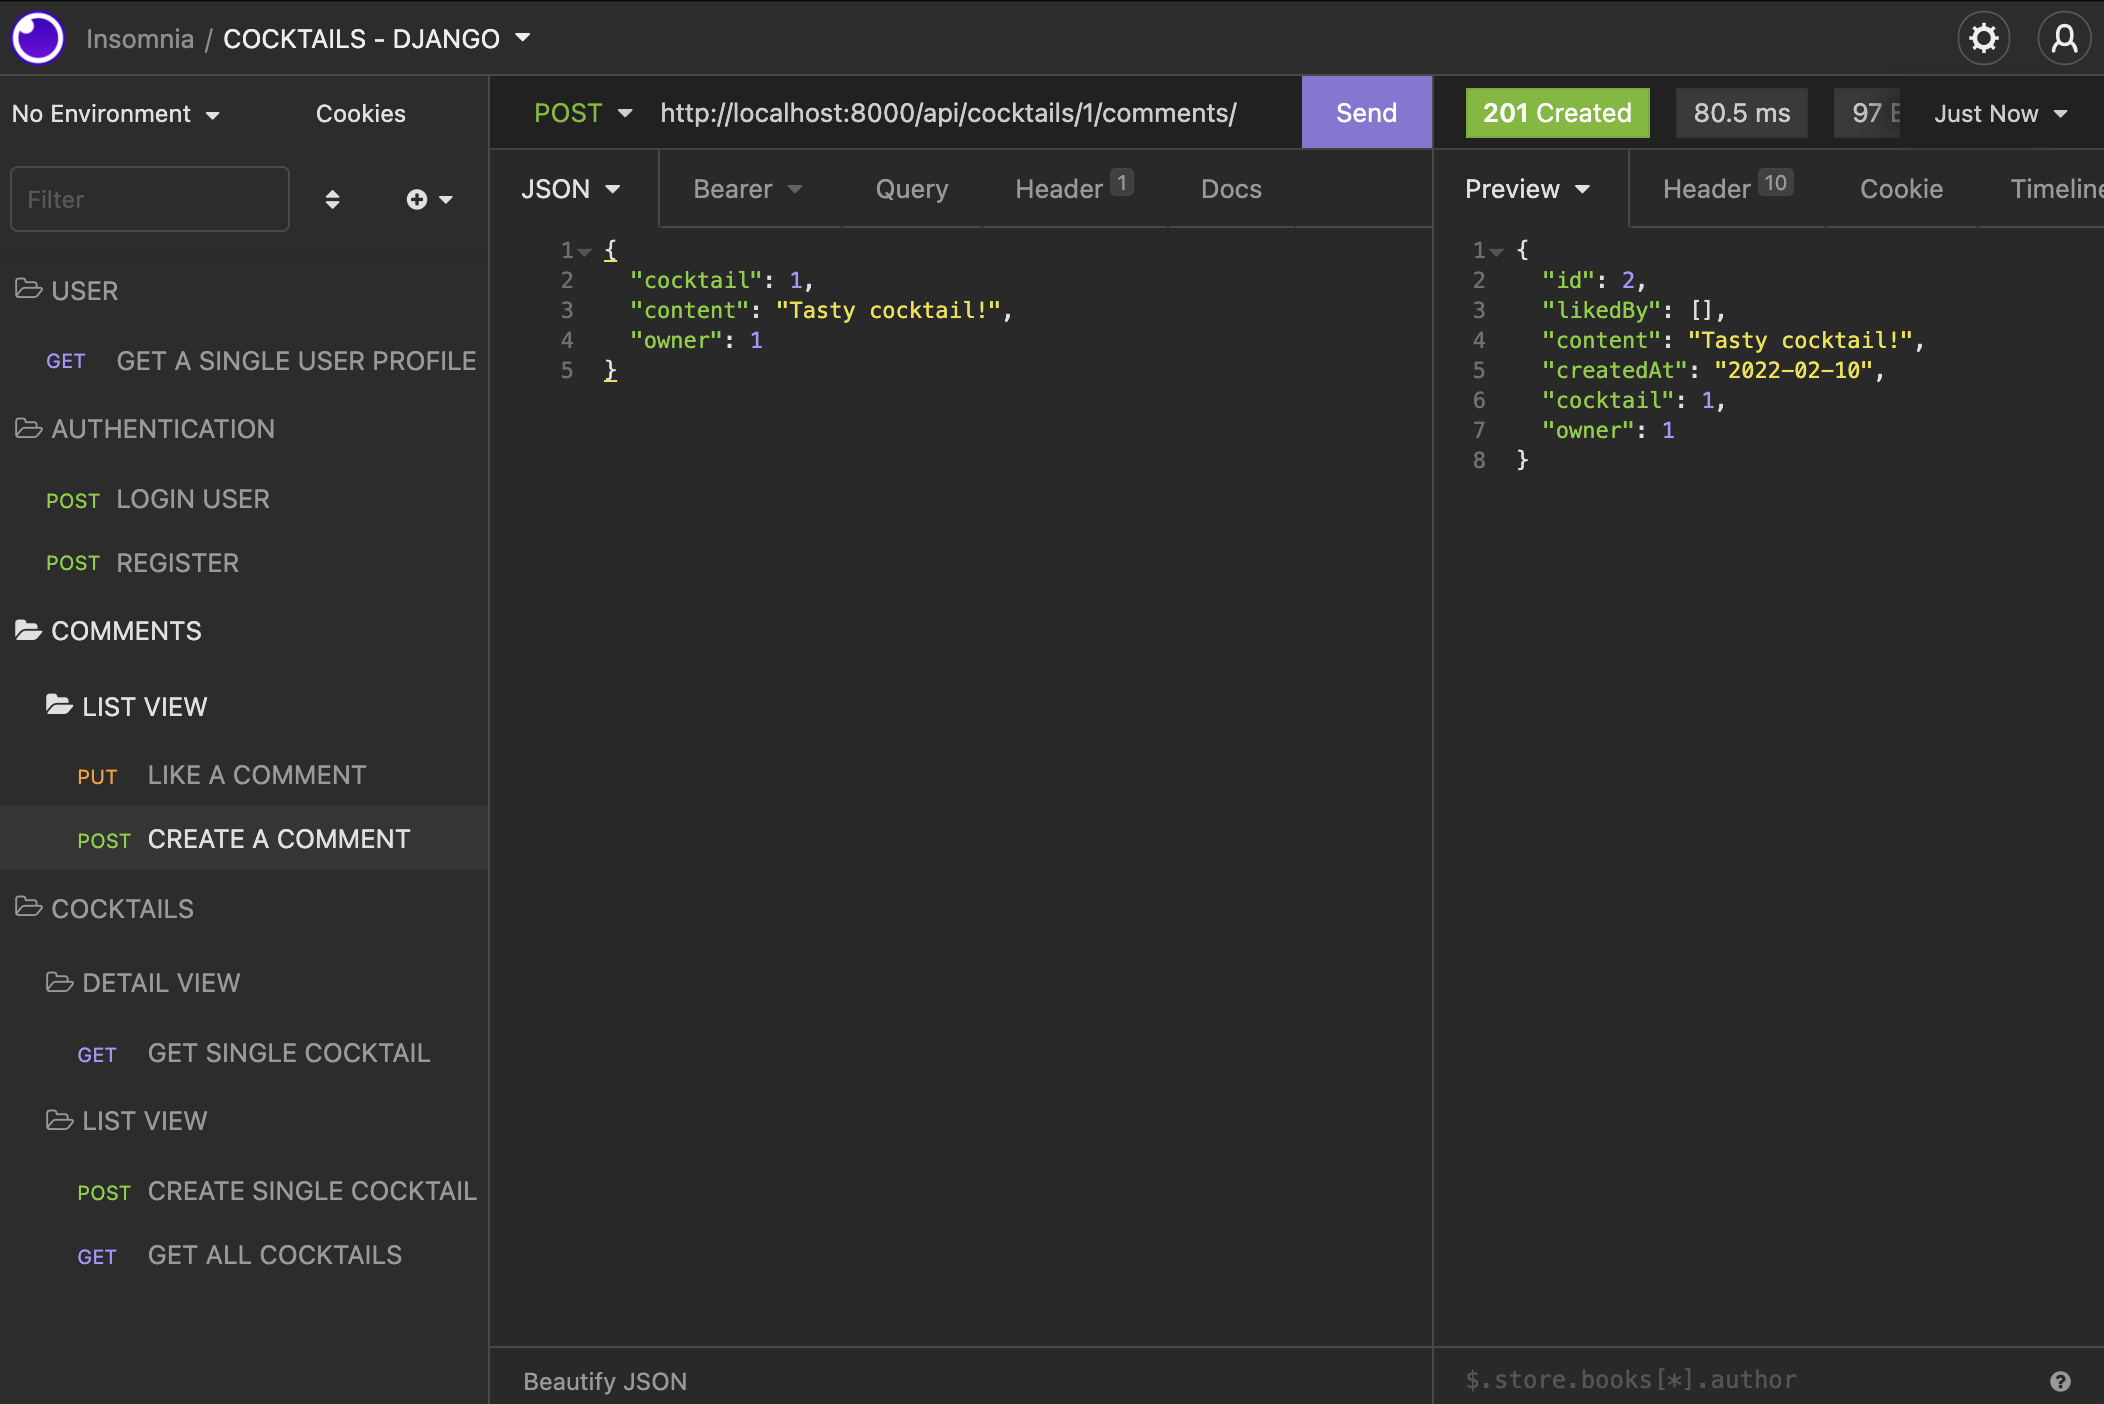Open the settings gear icon

click(1983, 39)
